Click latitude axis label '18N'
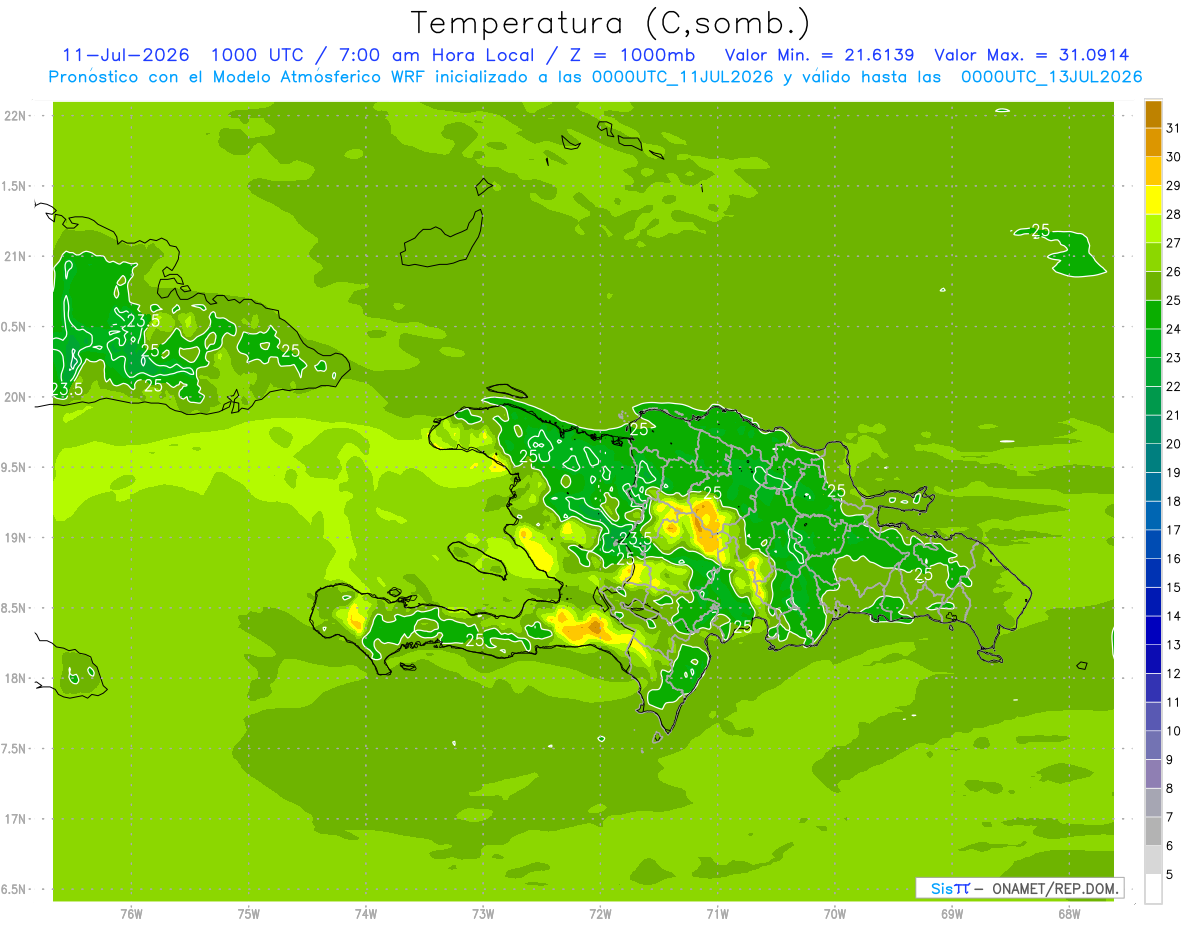The image size is (1200, 927). click(x=17, y=679)
